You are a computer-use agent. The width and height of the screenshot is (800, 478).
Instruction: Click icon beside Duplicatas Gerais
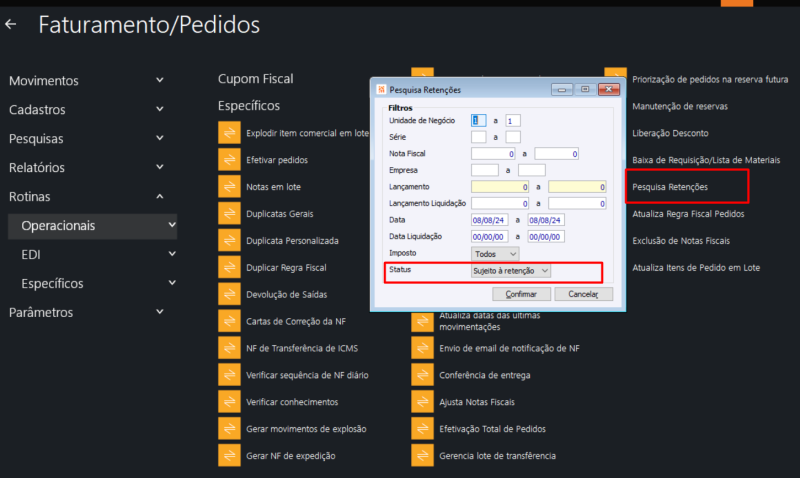click(x=229, y=214)
